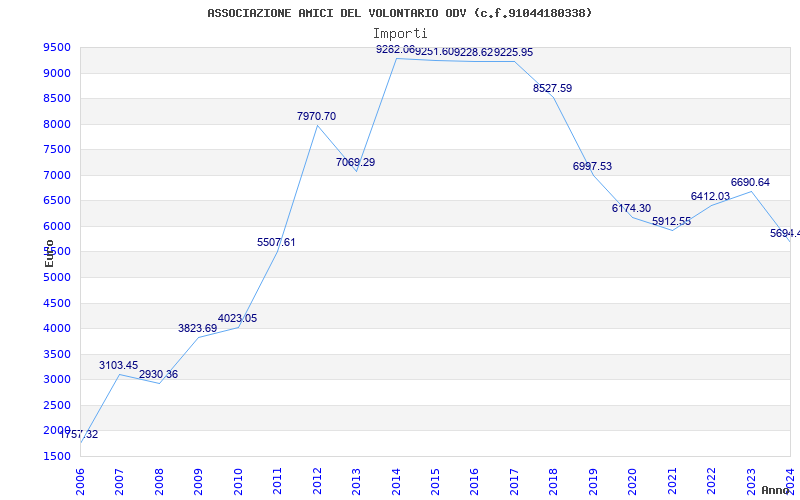Click the x-axis year 2022
Viewport: 800px width, 500px height.
pyautogui.click(x=711, y=482)
